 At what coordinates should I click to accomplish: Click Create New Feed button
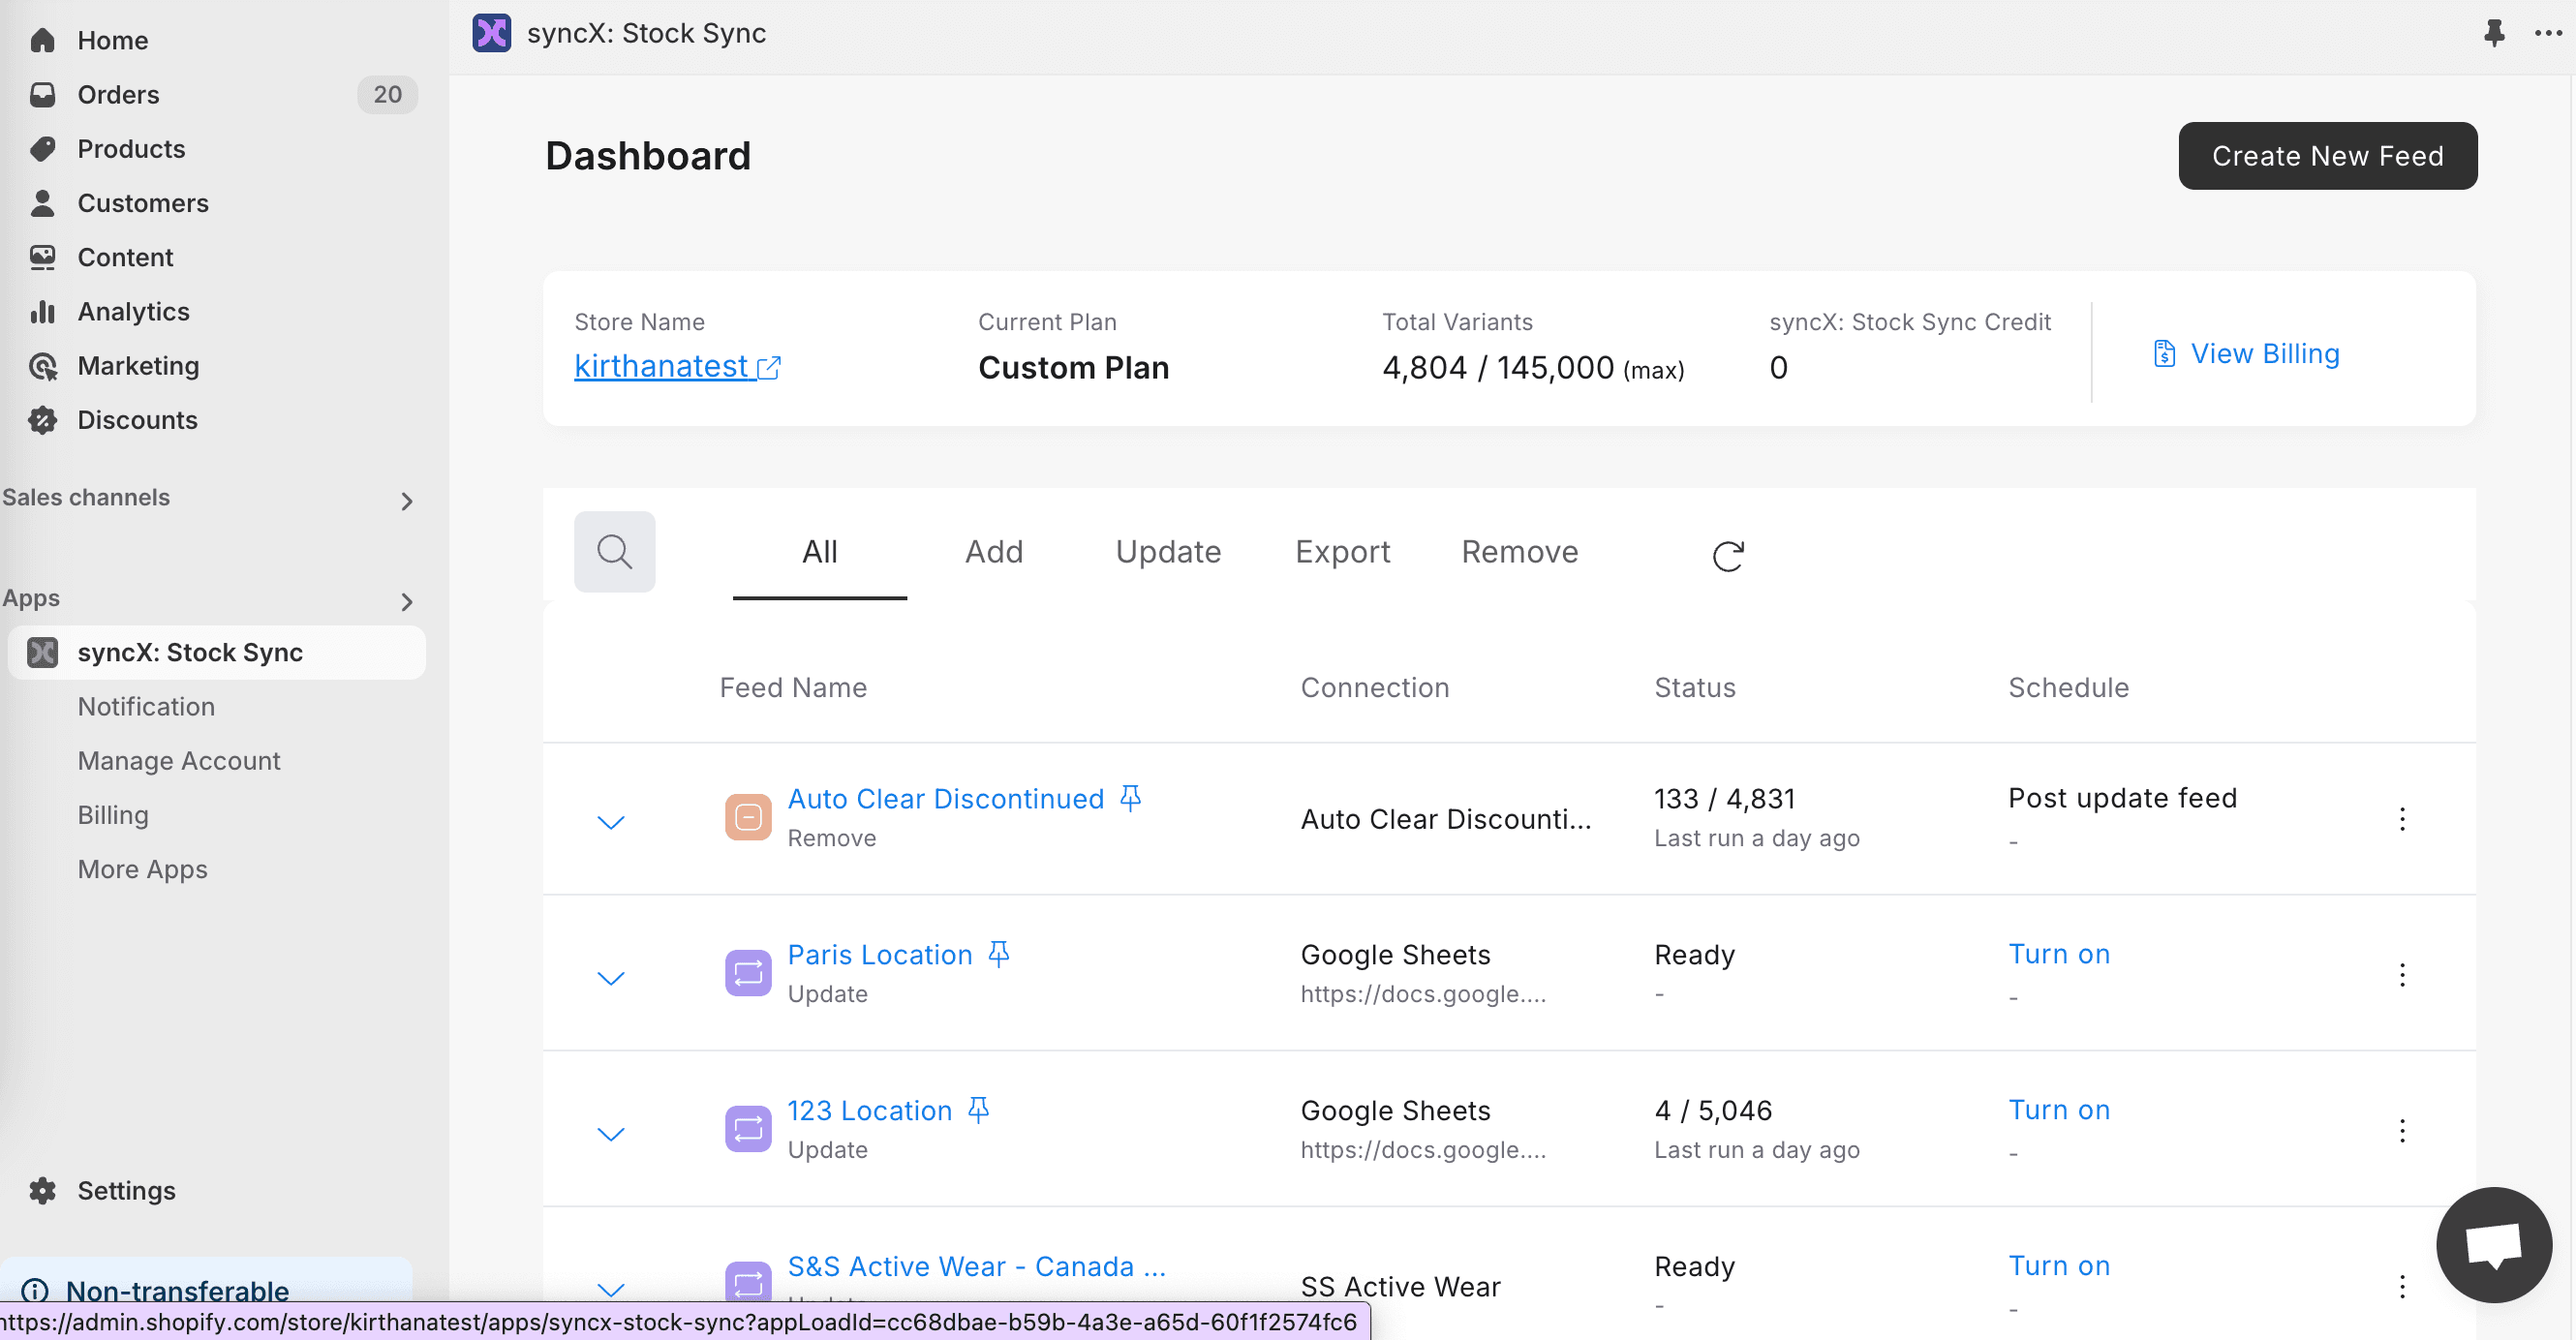2327,156
